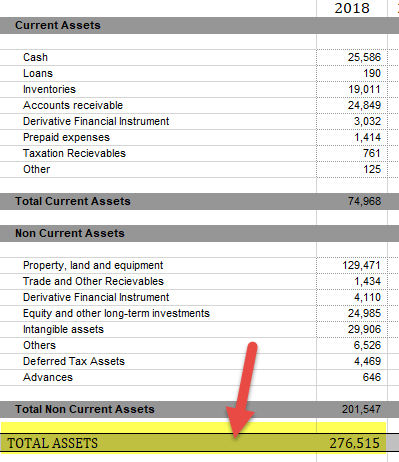Click the Intangible assets value 29,906
This screenshot has width=399, height=462.
pyautogui.click(x=364, y=329)
